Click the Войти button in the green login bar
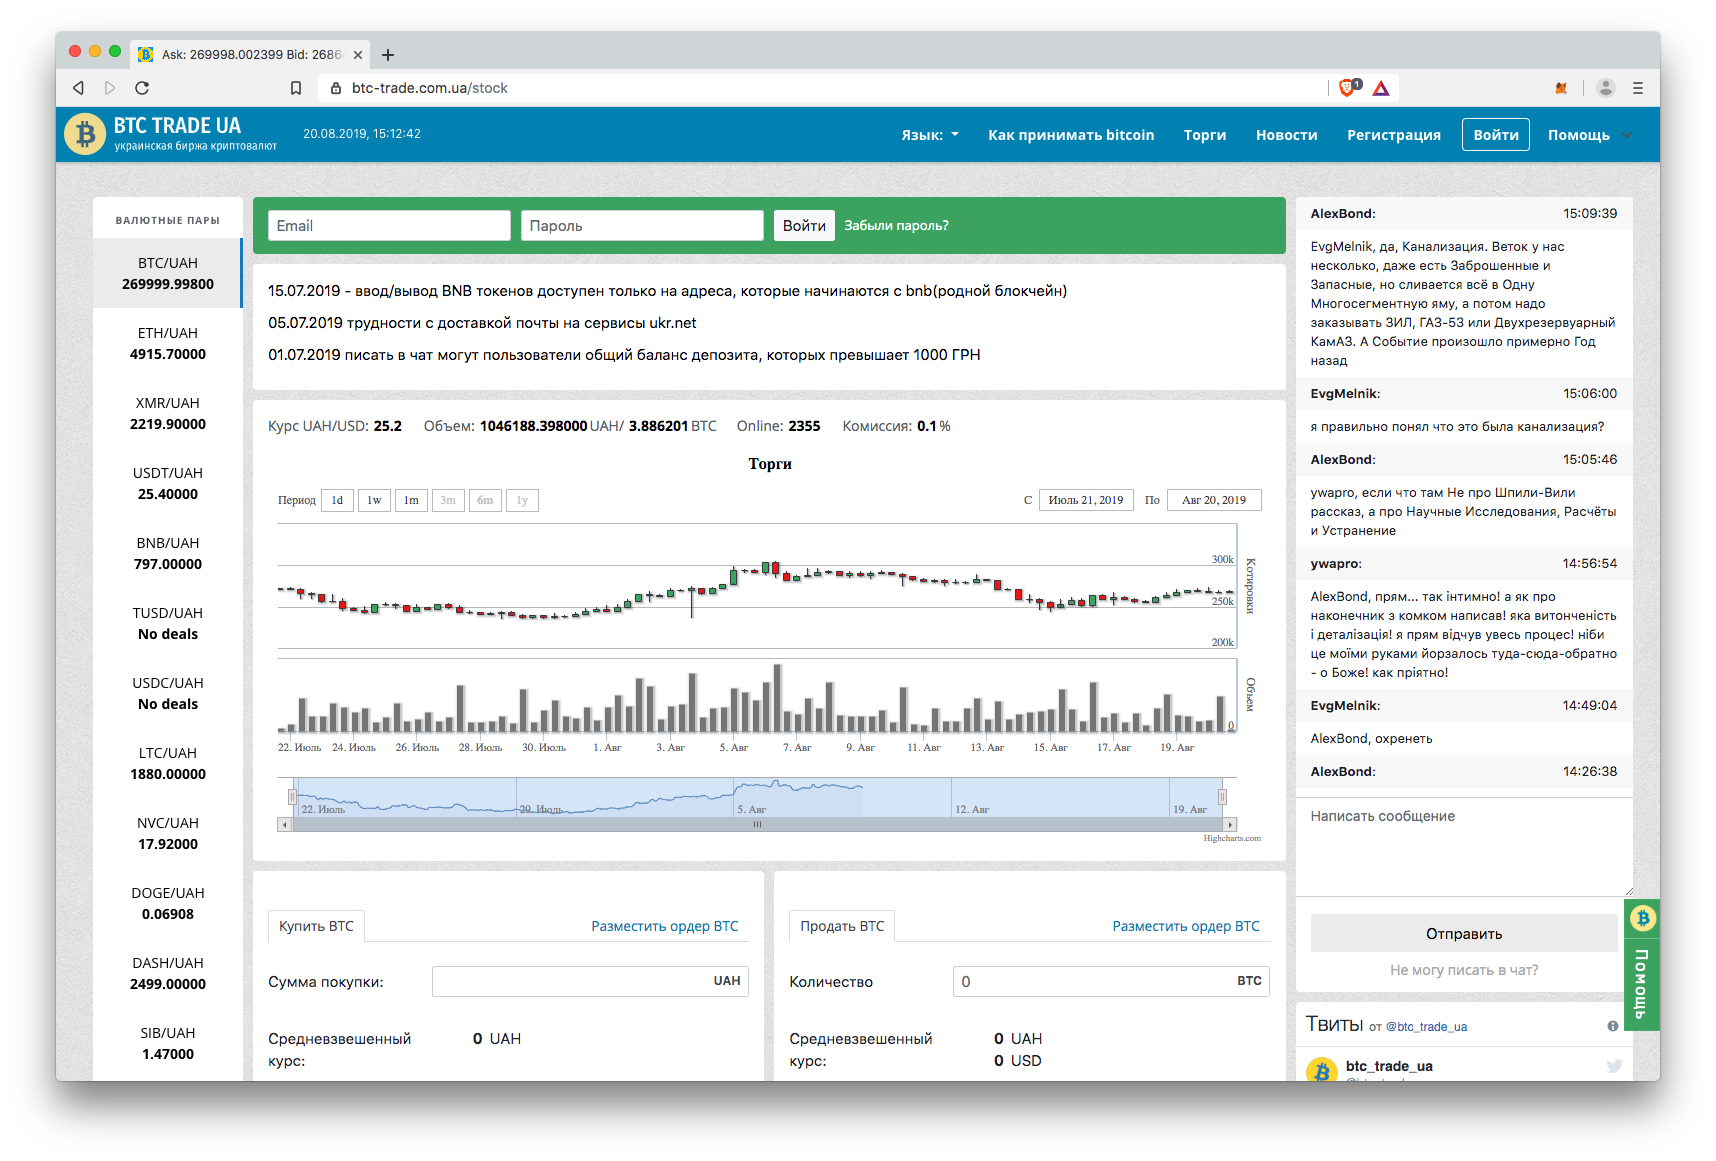 [804, 226]
